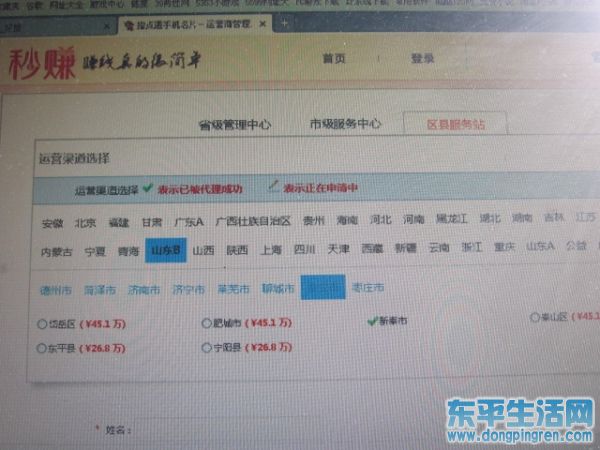Choose the 宁阳县 radio option
The image size is (600, 450).
point(207,348)
